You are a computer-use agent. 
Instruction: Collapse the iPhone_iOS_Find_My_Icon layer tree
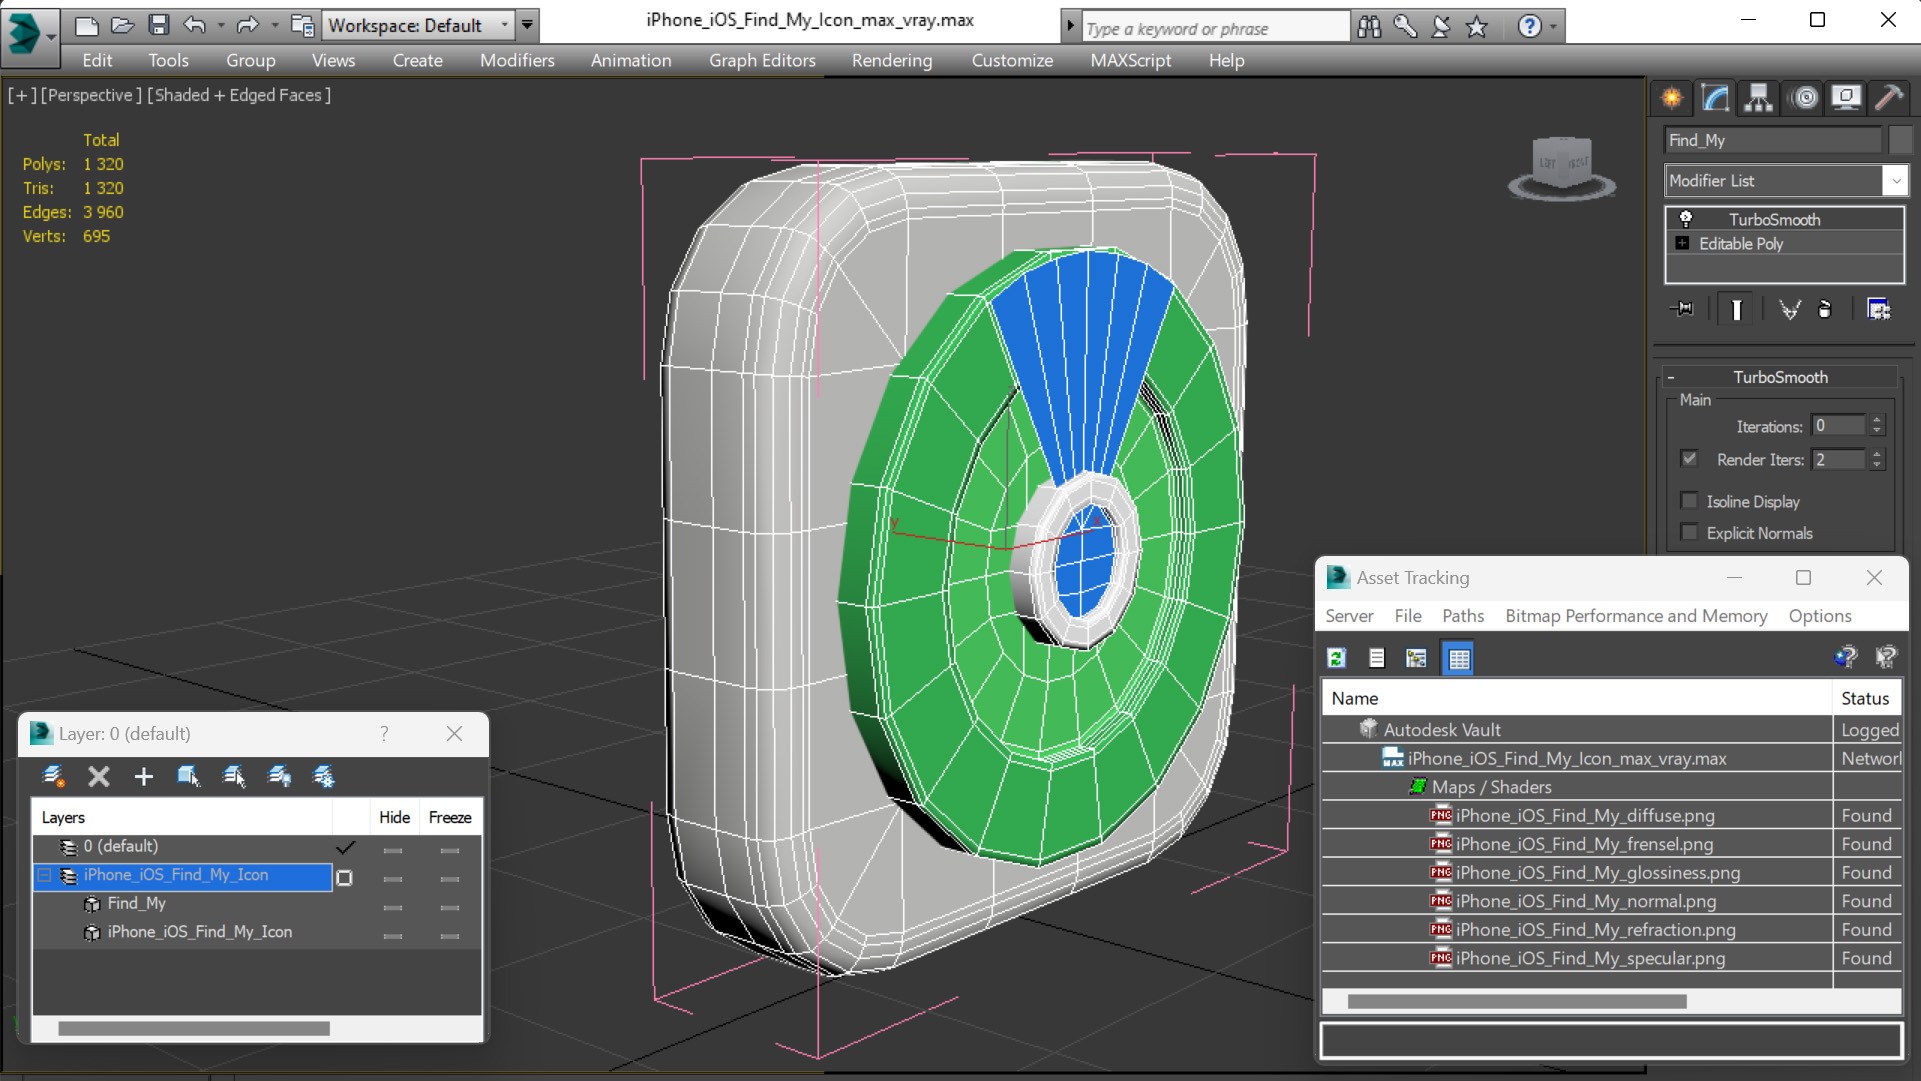(45, 875)
